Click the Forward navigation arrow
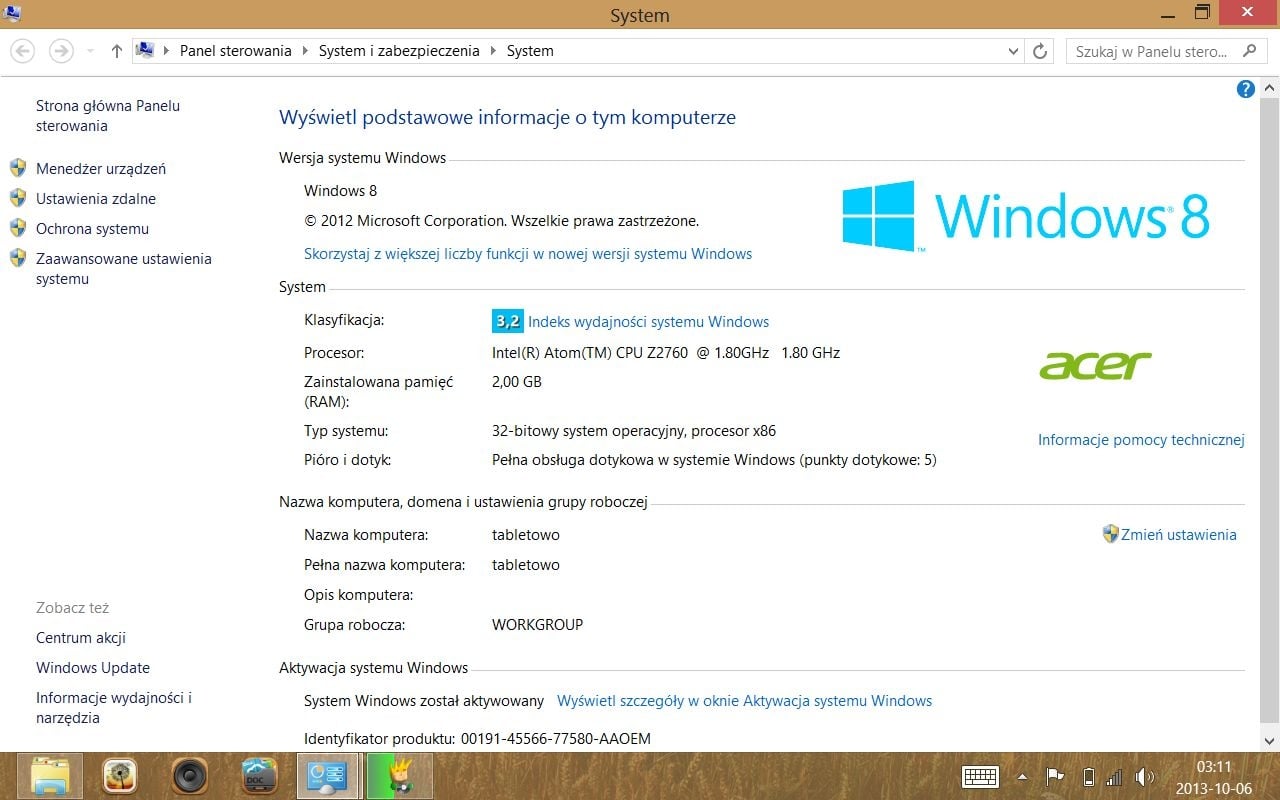The height and width of the screenshot is (800, 1280). tap(61, 51)
